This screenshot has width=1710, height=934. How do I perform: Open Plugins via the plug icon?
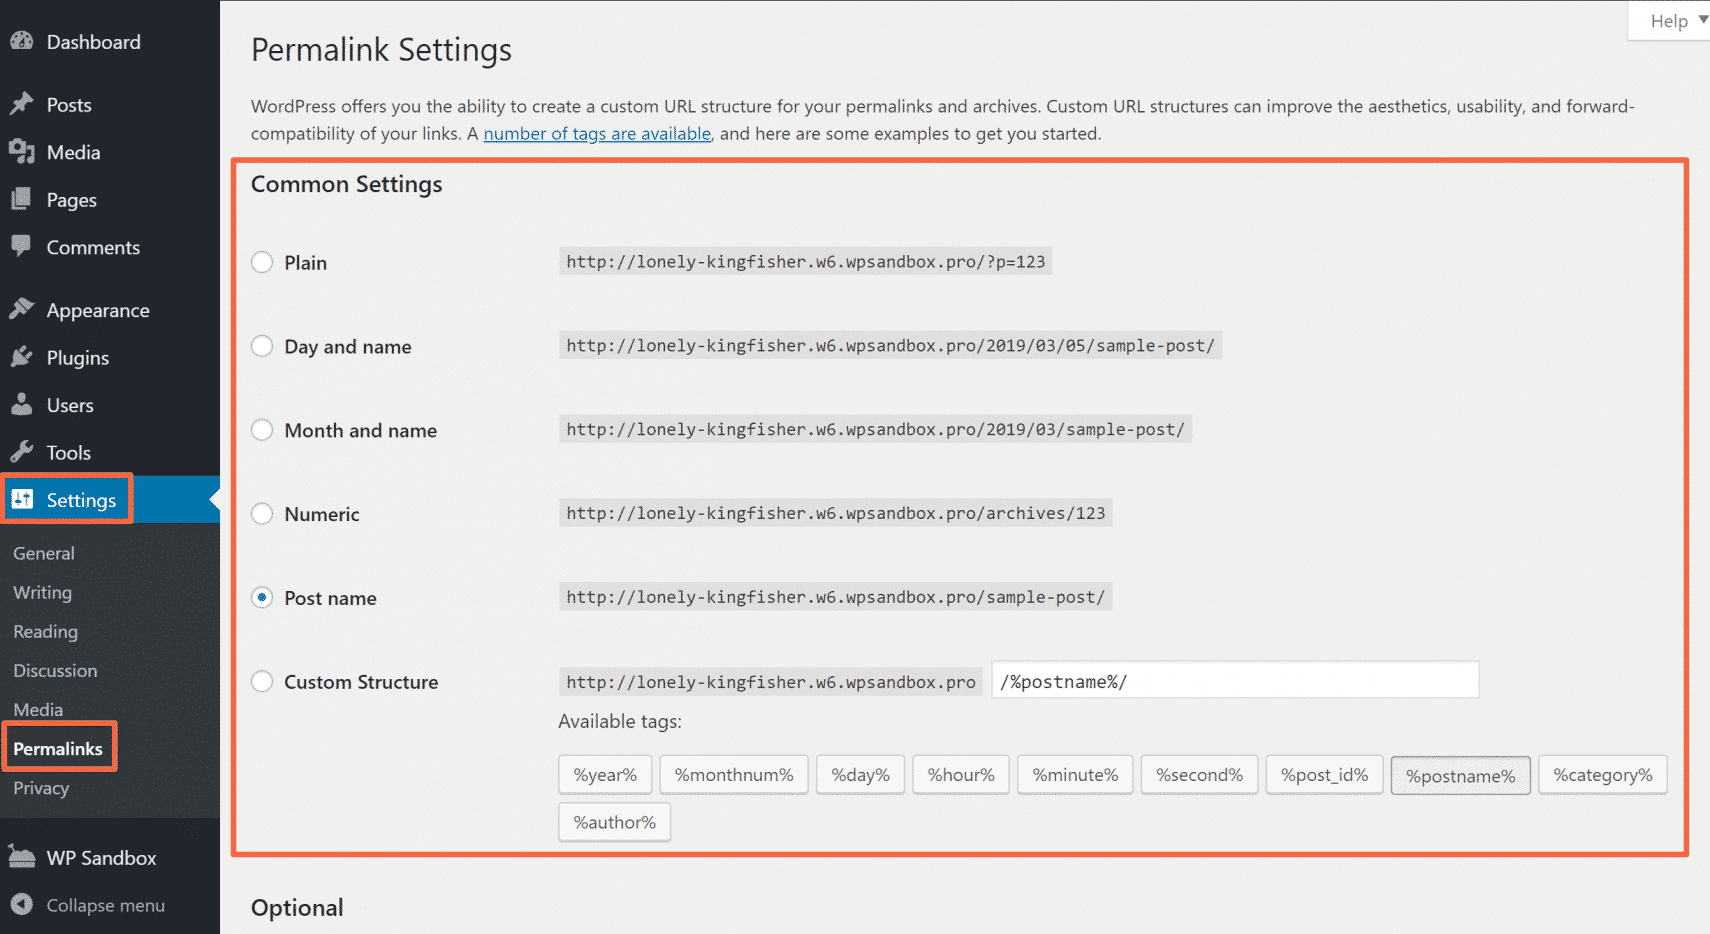[x=22, y=357]
